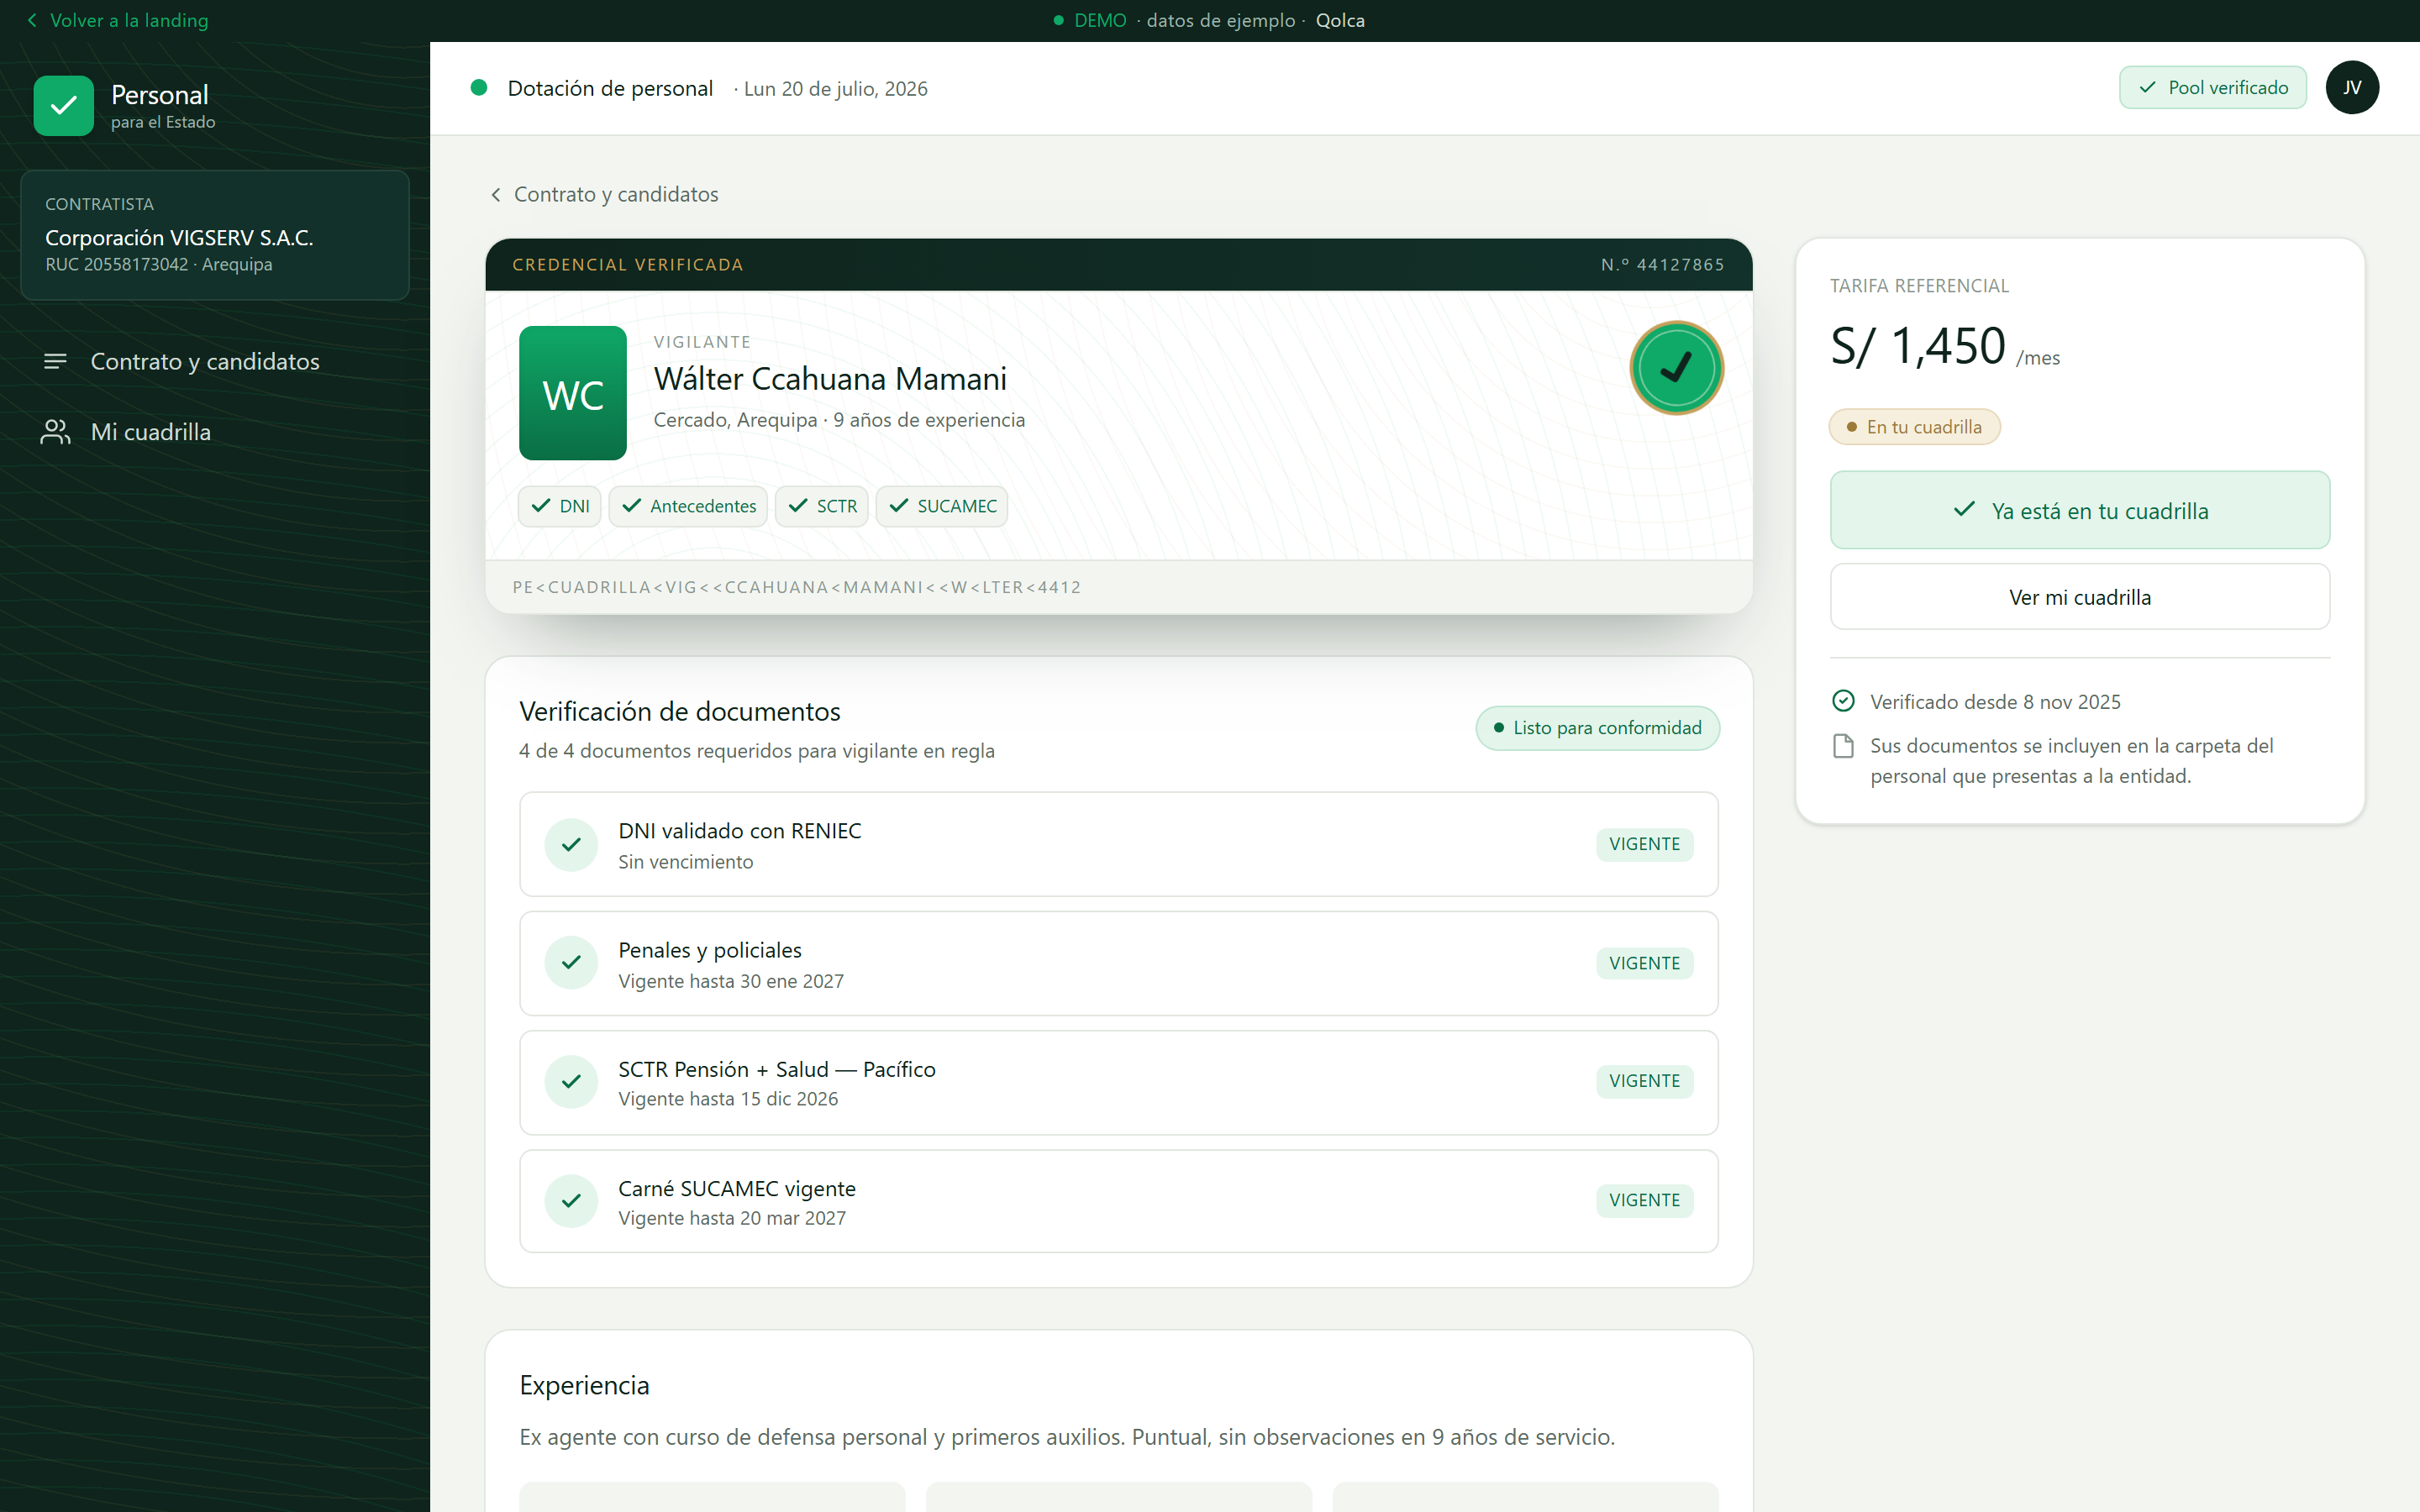Click Ya está en tu cuadrilla button
The width and height of the screenshot is (2420, 1512).
point(2080,510)
